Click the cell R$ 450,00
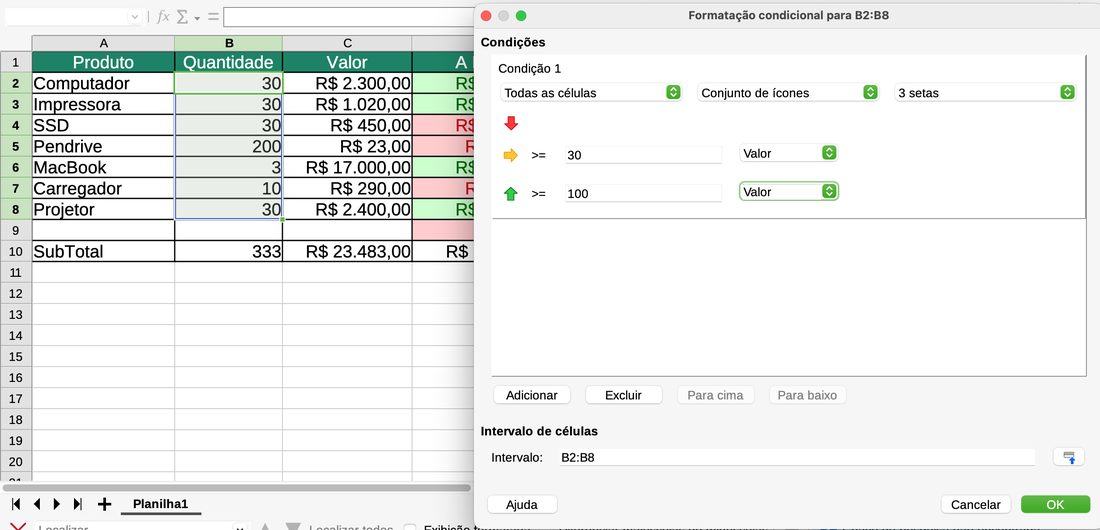Viewport: 1100px width, 530px height. pyautogui.click(x=347, y=125)
